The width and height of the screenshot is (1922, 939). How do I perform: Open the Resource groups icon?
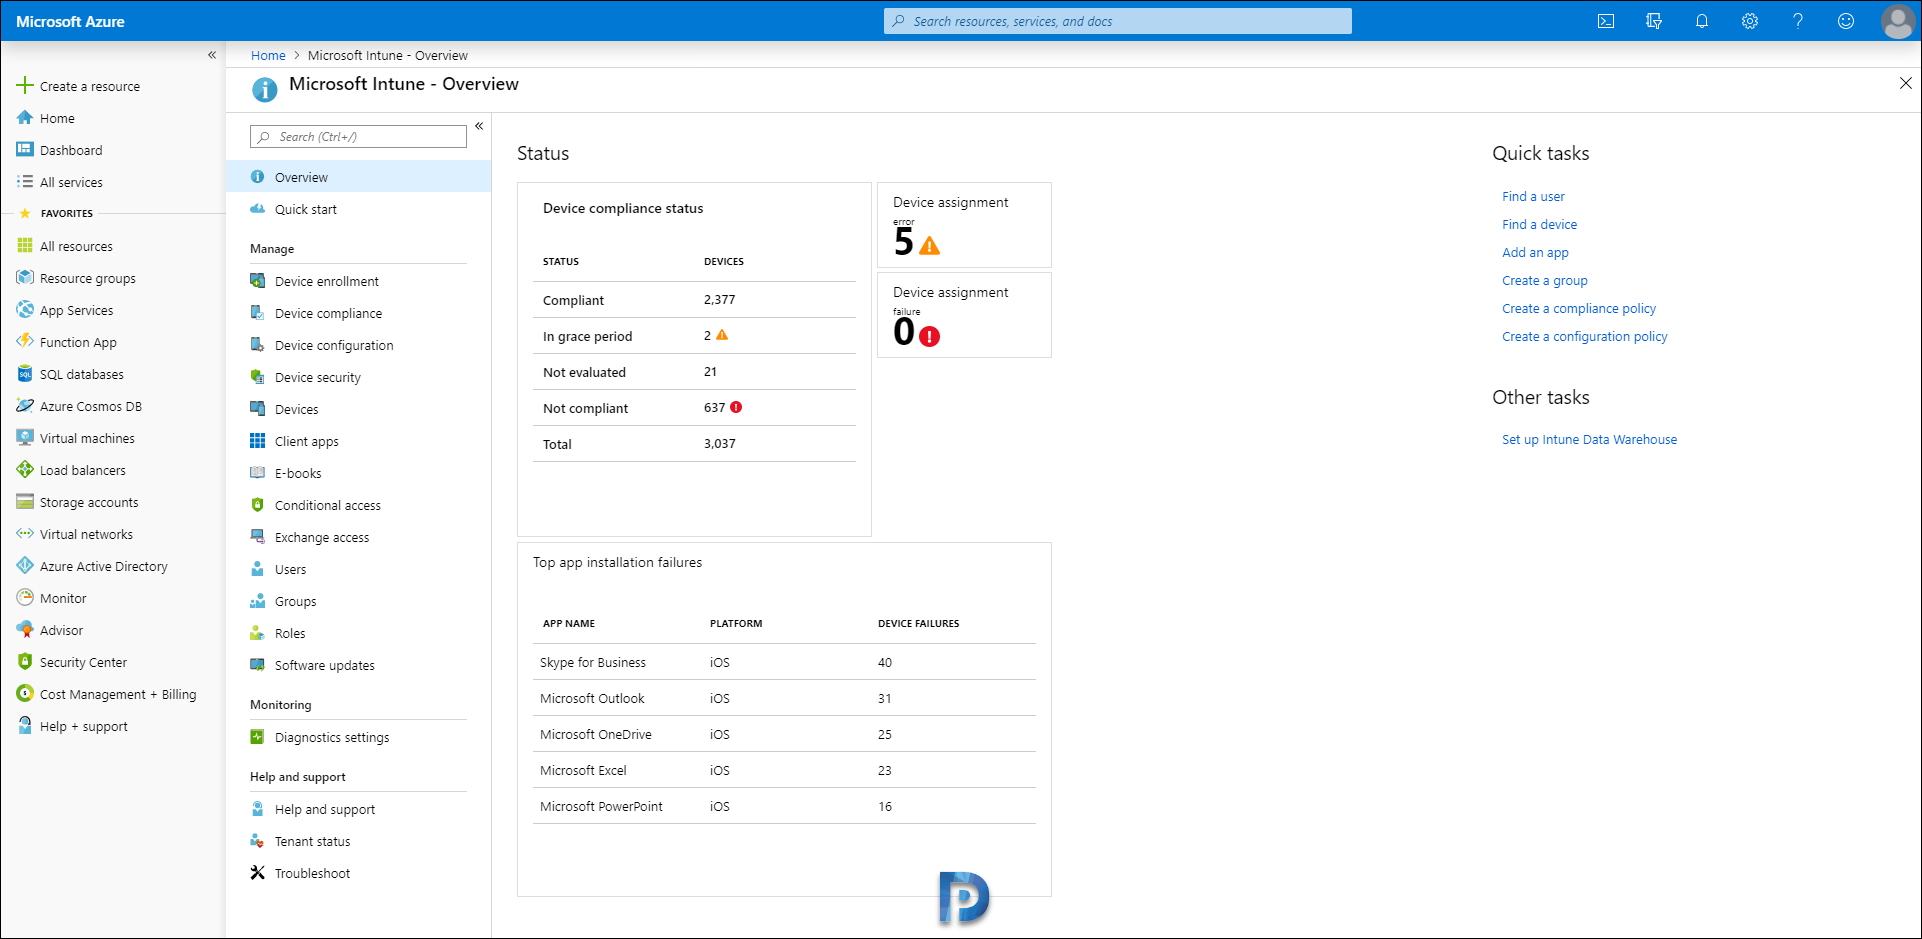click(25, 278)
